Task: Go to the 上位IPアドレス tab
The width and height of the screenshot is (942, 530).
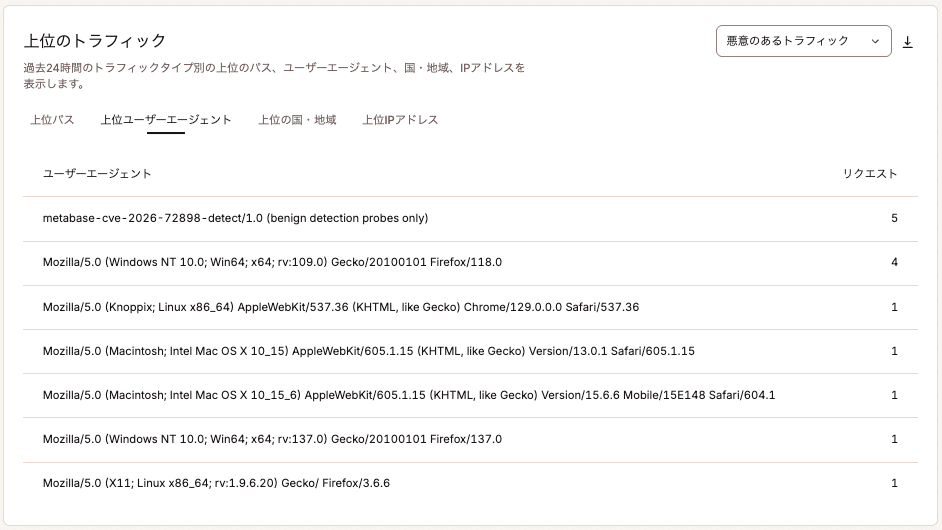Action: 400,120
